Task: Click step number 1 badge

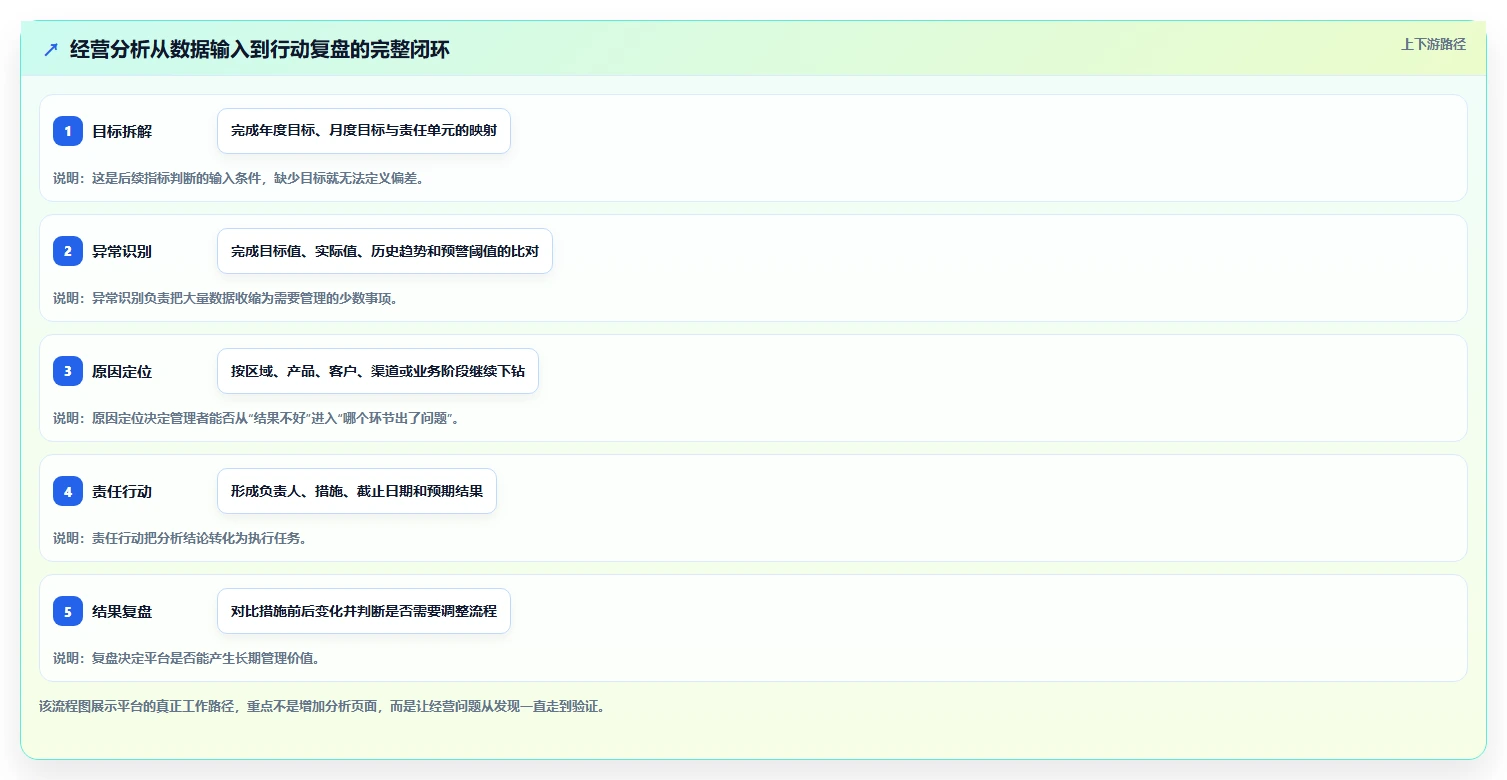Action: point(68,131)
